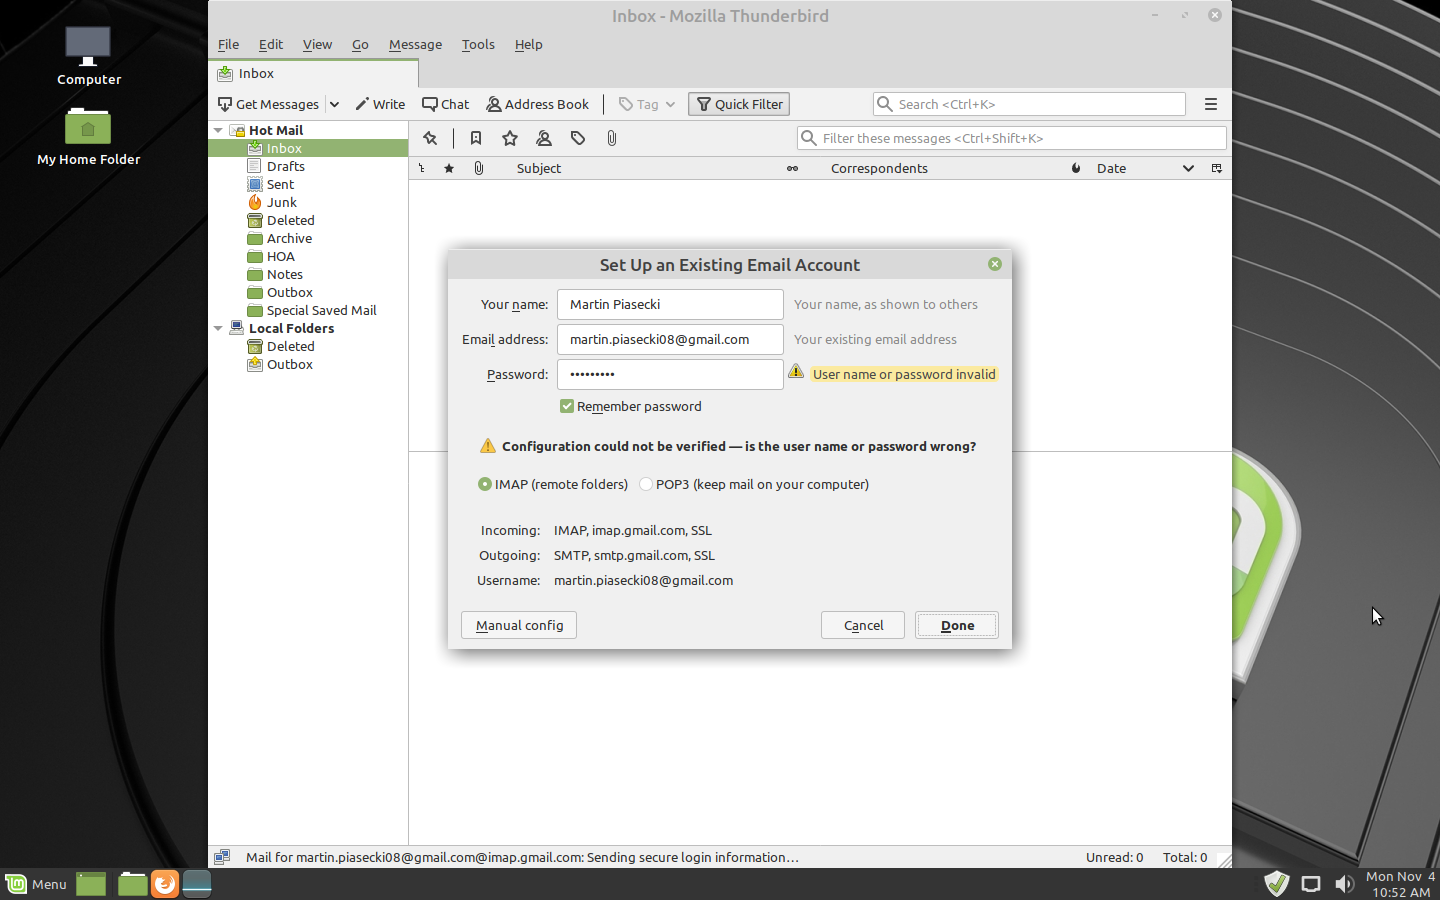Select the Inbox tab

pyautogui.click(x=313, y=73)
